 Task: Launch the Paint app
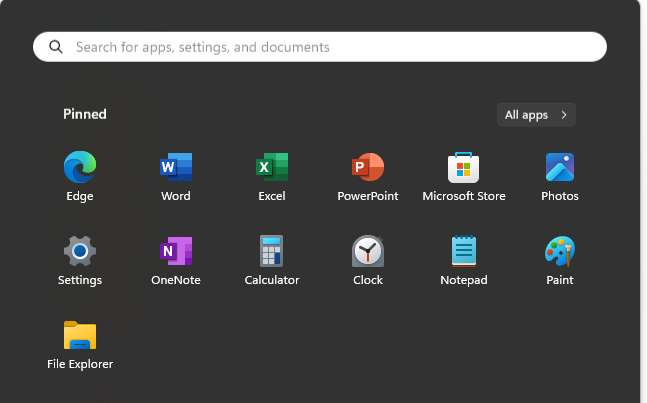(560, 251)
